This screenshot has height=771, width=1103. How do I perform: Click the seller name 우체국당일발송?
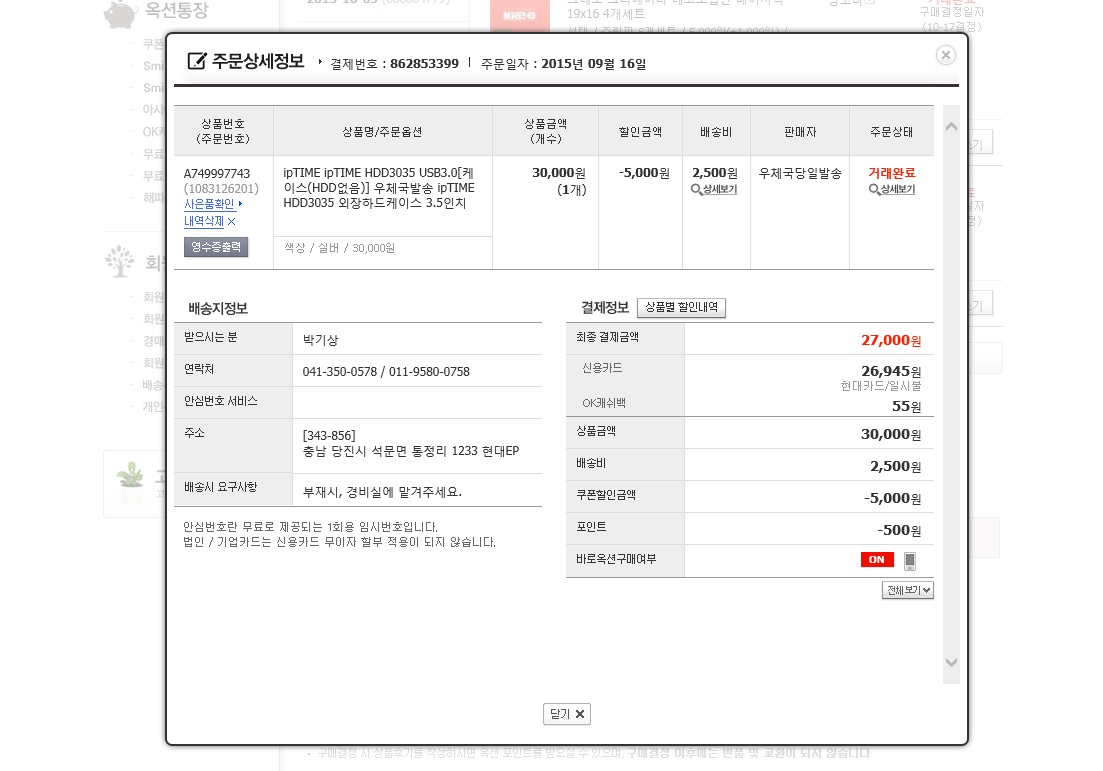800,174
